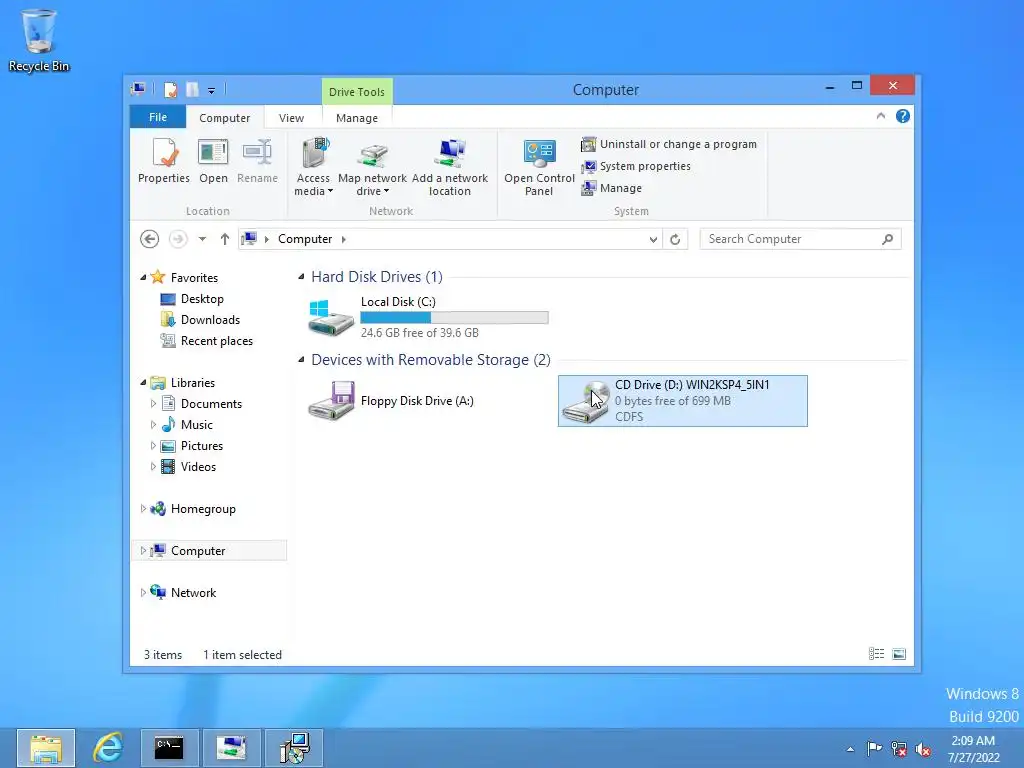Viewport: 1024px width, 768px height.
Task: Select Downloads in Favorites
Action: coord(210,319)
